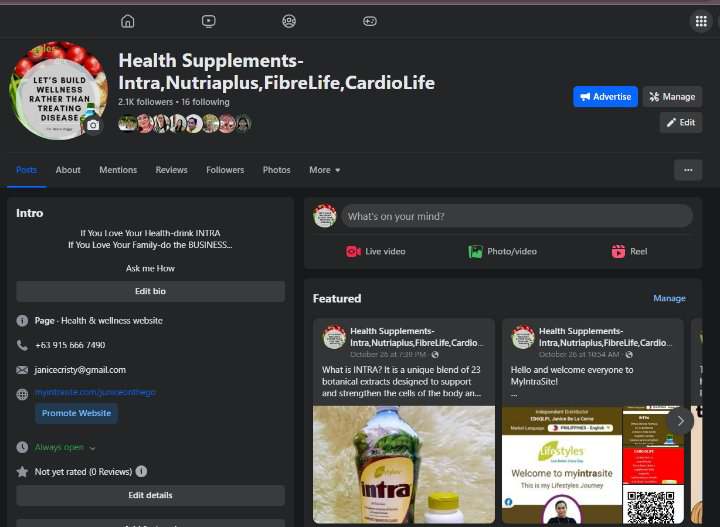Click the star icon beside Not yet rated
The width and height of the screenshot is (720, 527).
click(22, 471)
